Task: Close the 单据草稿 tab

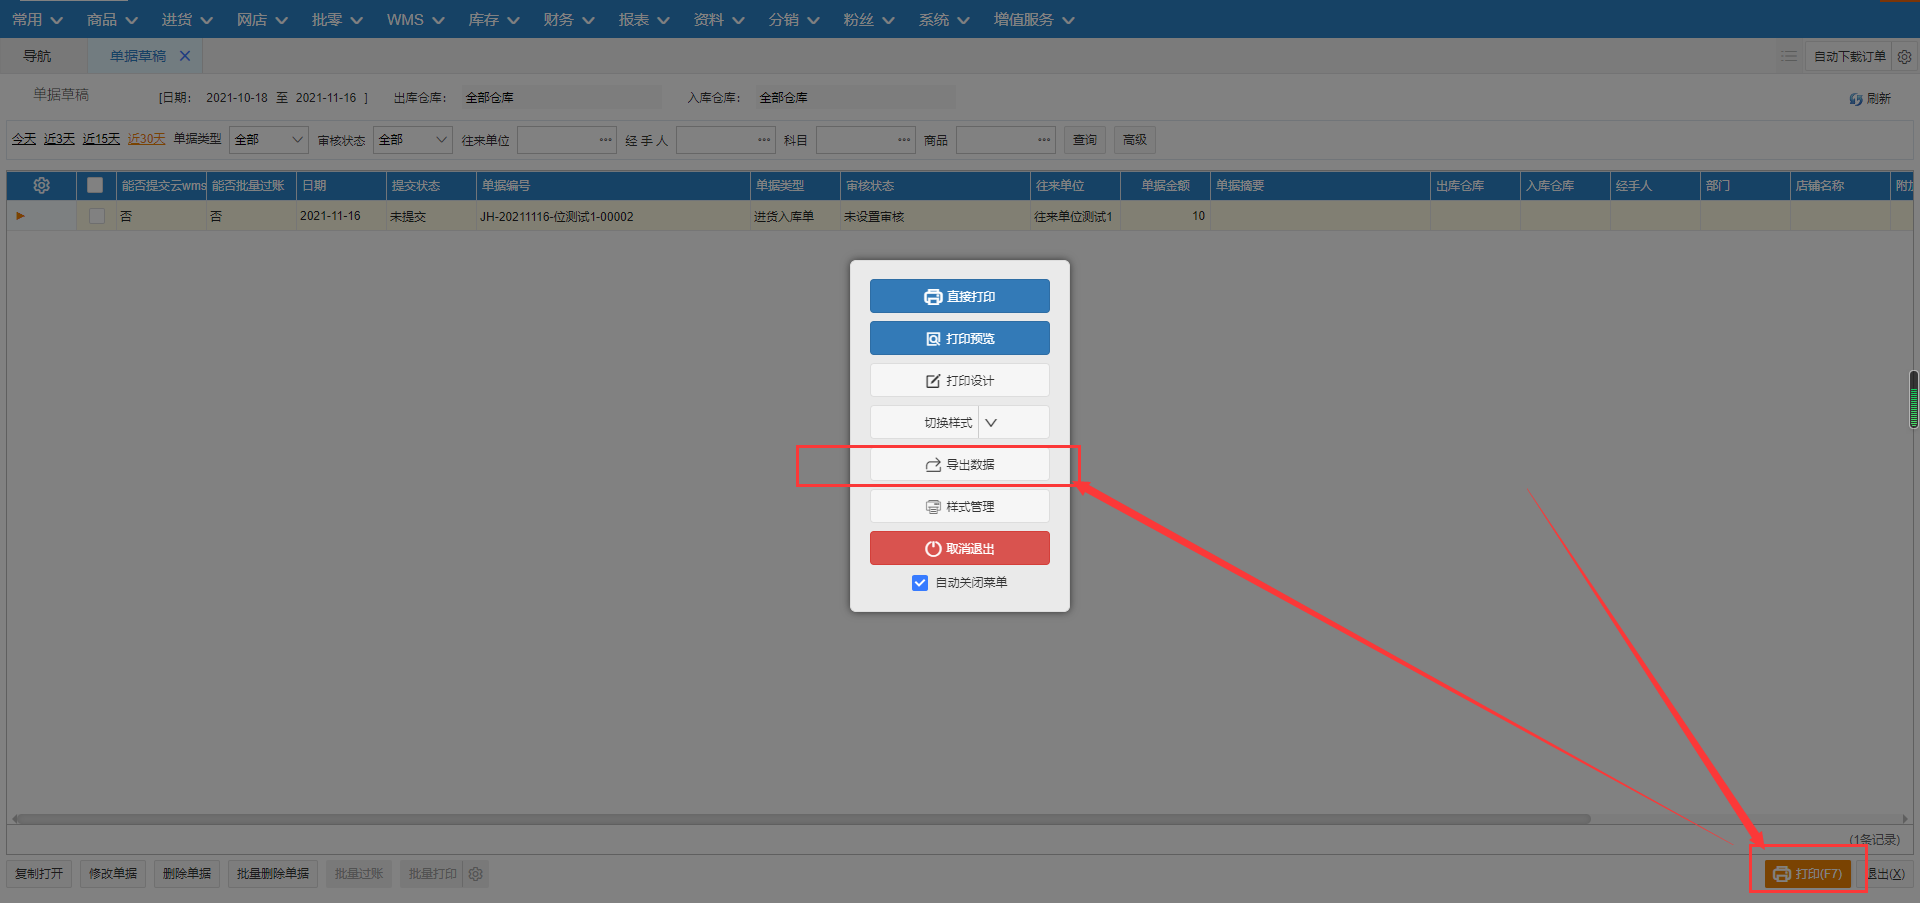Action: click(185, 56)
